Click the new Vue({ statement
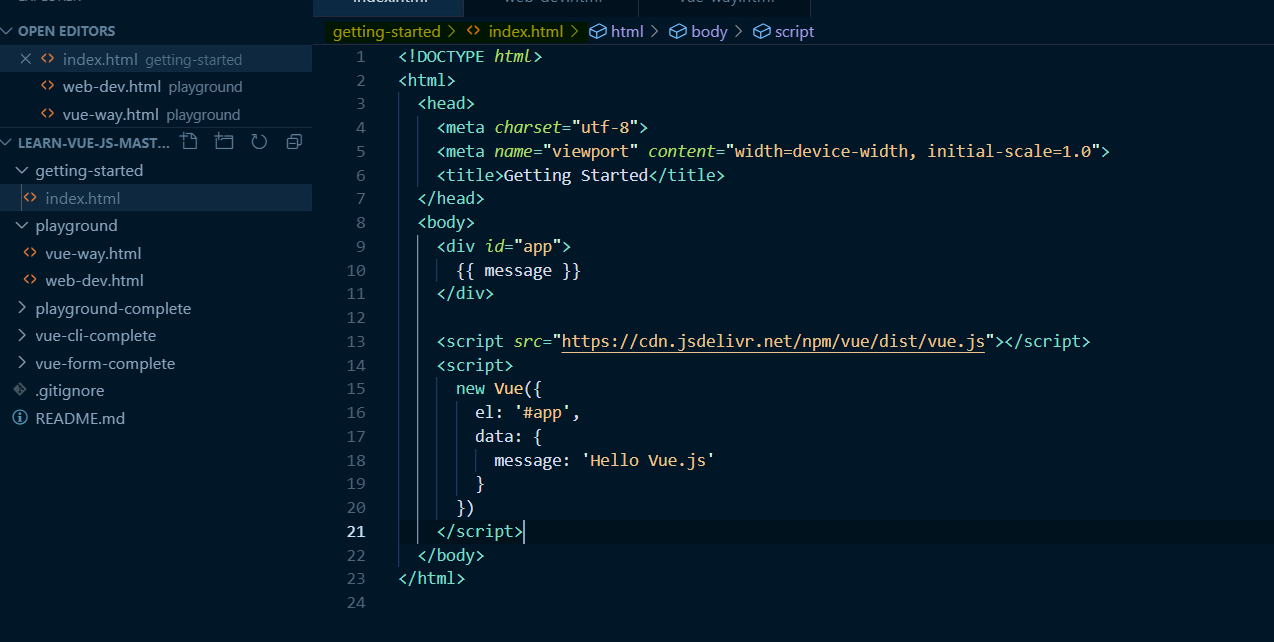1274x642 pixels. pos(499,388)
